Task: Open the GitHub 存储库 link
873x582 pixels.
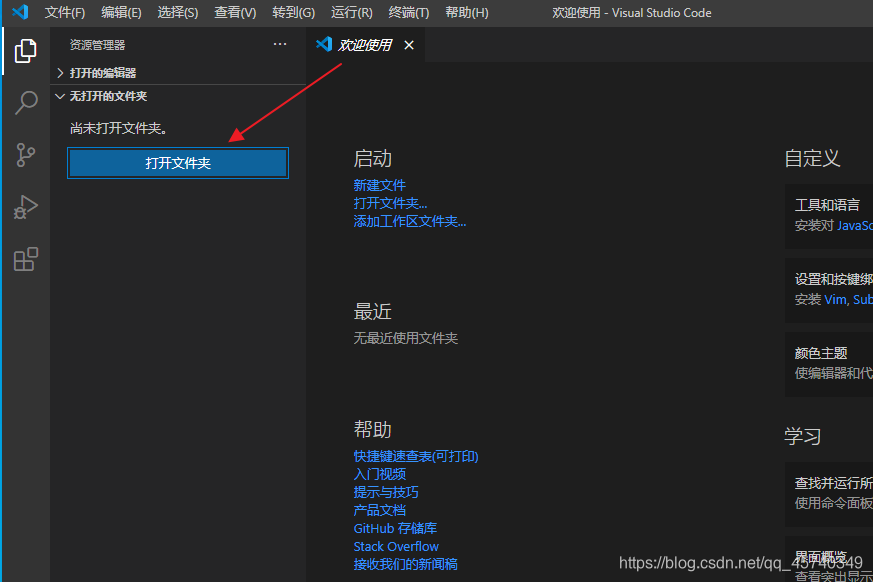Action: coord(395,528)
